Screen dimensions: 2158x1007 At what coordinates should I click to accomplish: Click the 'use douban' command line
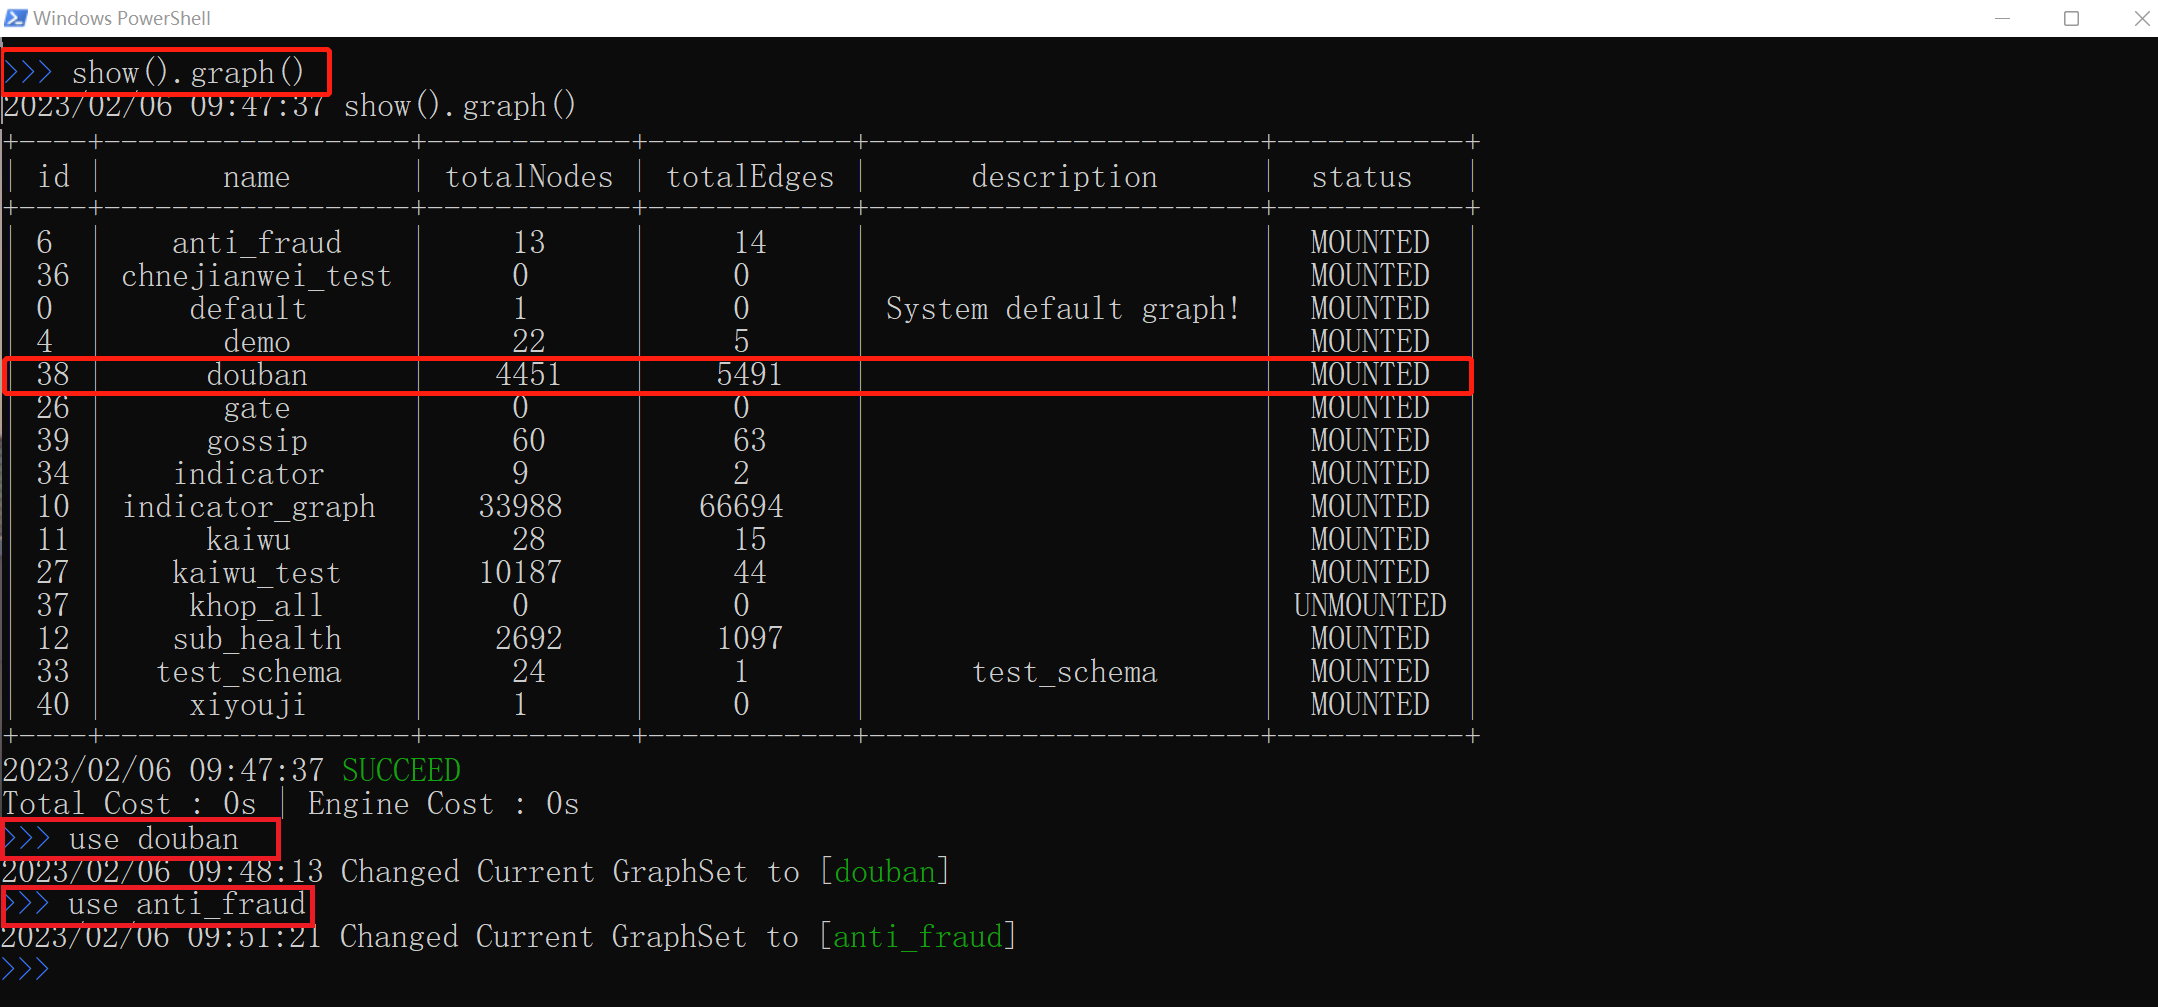pyautogui.click(x=154, y=839)
